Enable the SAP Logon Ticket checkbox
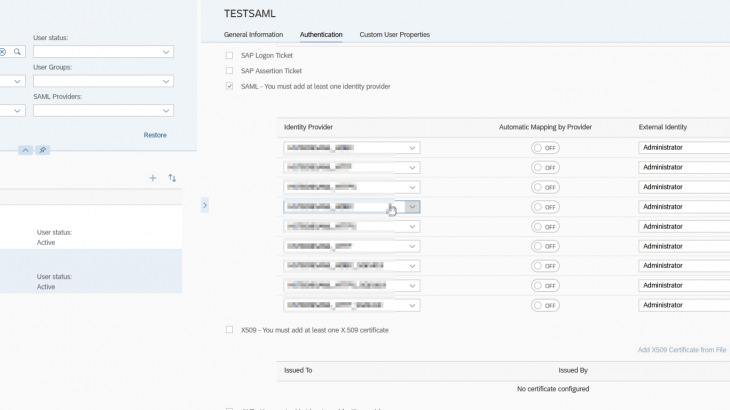Image resolution: width=730 pixels, height=410 pixels. tap(230, 56)
